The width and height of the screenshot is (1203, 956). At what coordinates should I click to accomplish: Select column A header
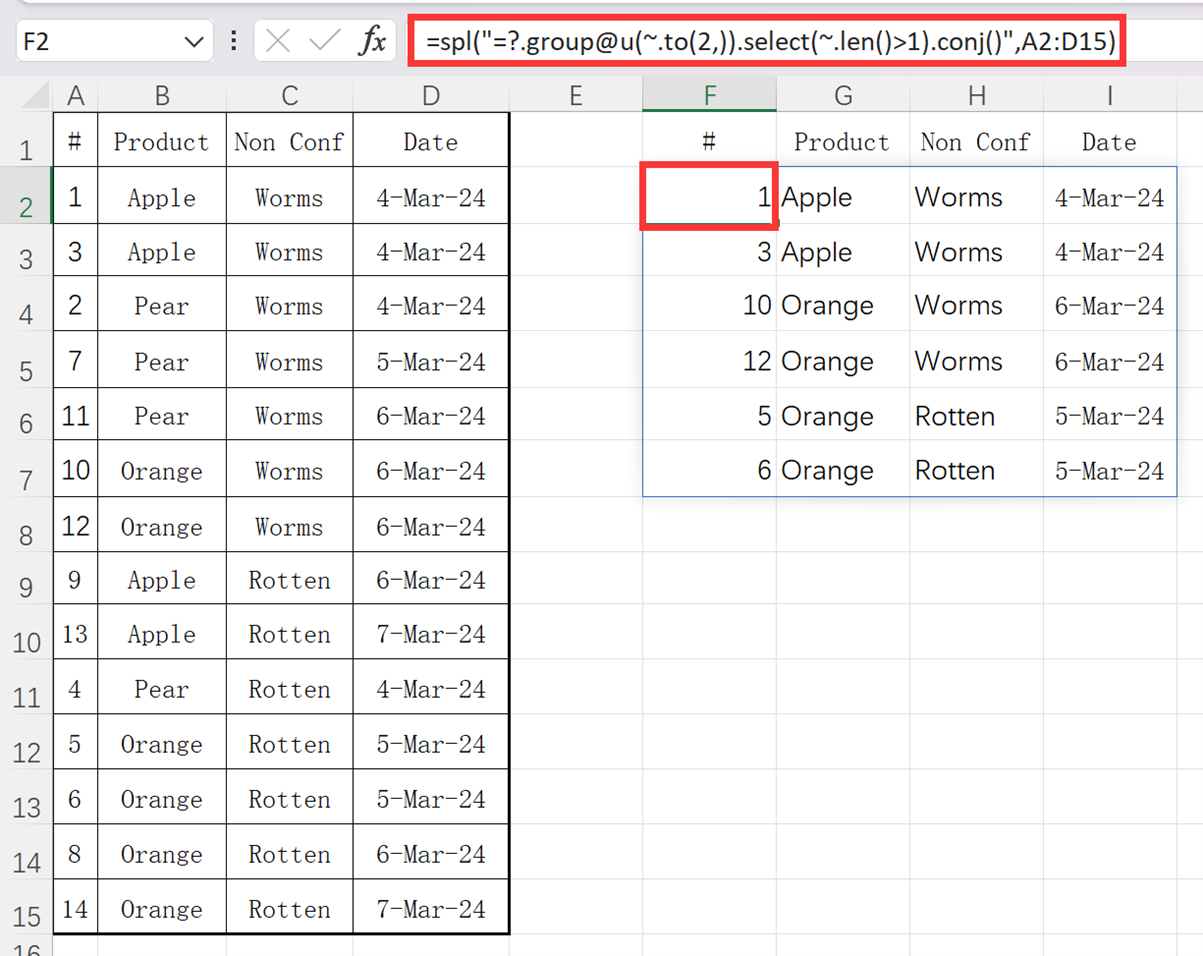click(x=75, y=96)
